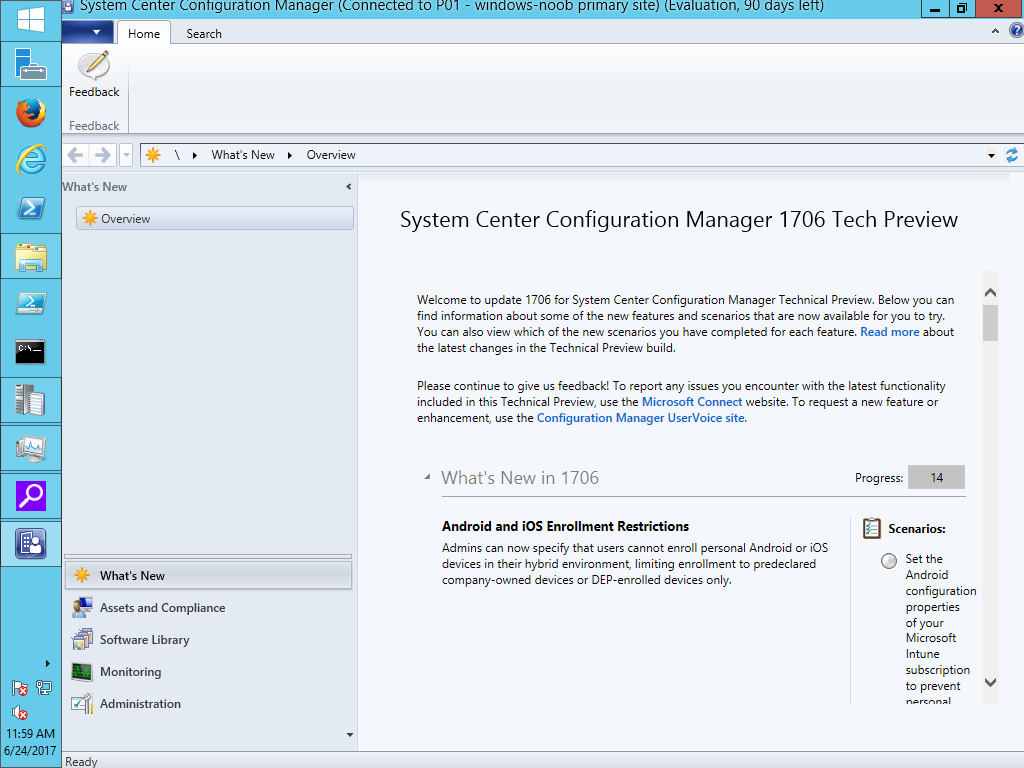Open the navigation history dropdown arrow

click(x=126, y=155)
